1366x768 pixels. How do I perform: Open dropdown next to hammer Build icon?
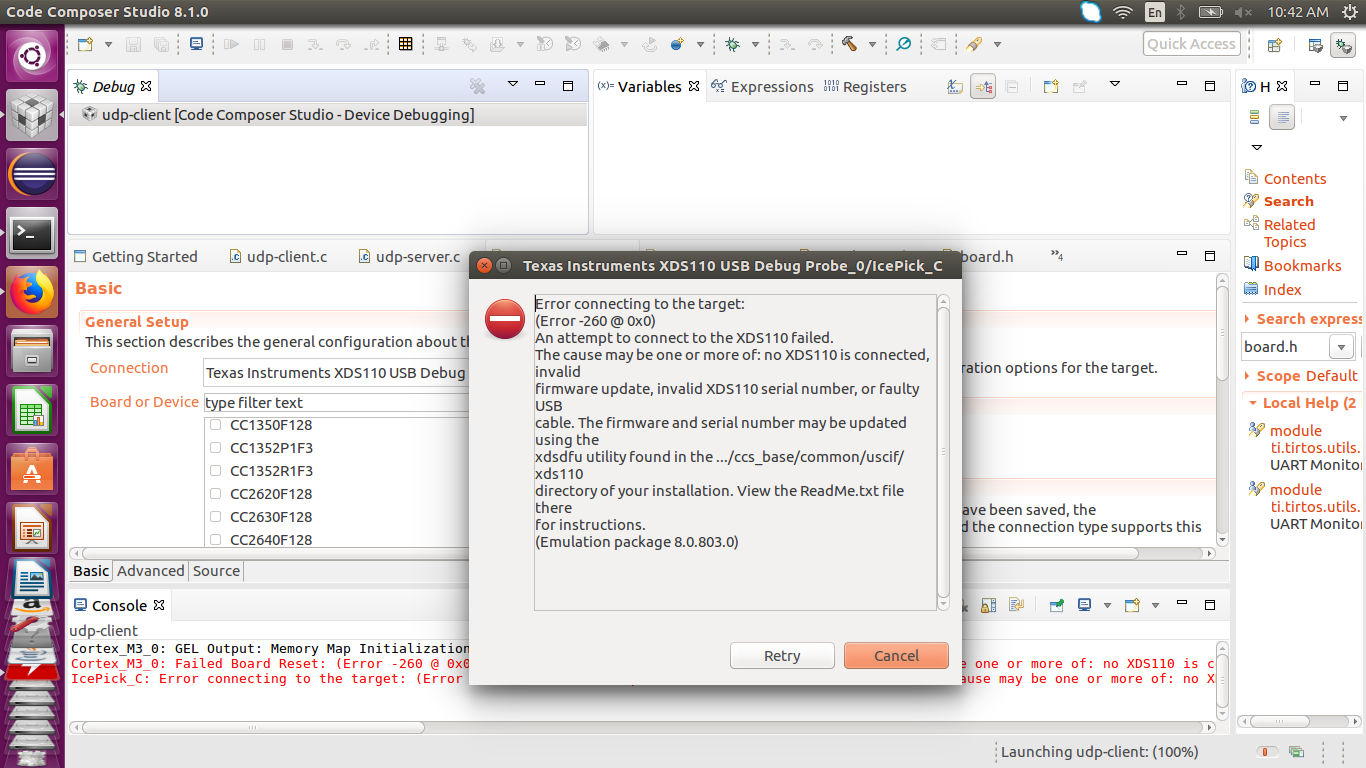tap(872, 44)
